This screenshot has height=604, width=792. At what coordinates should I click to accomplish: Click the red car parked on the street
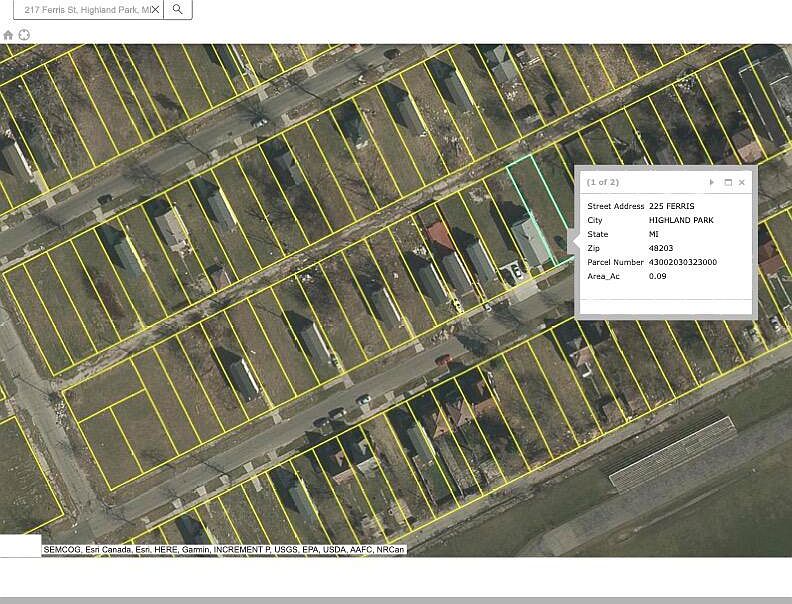point(443,360)
